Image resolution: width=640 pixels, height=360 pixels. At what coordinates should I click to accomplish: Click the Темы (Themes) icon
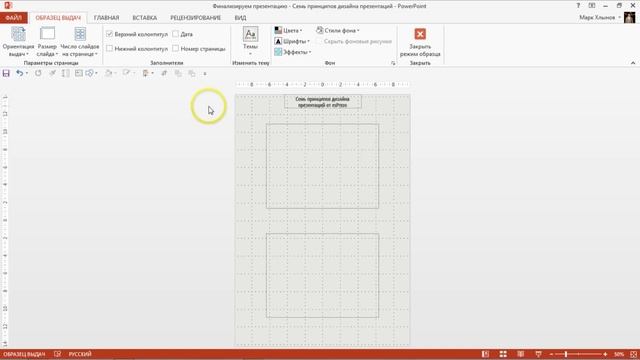pos(250,34)
